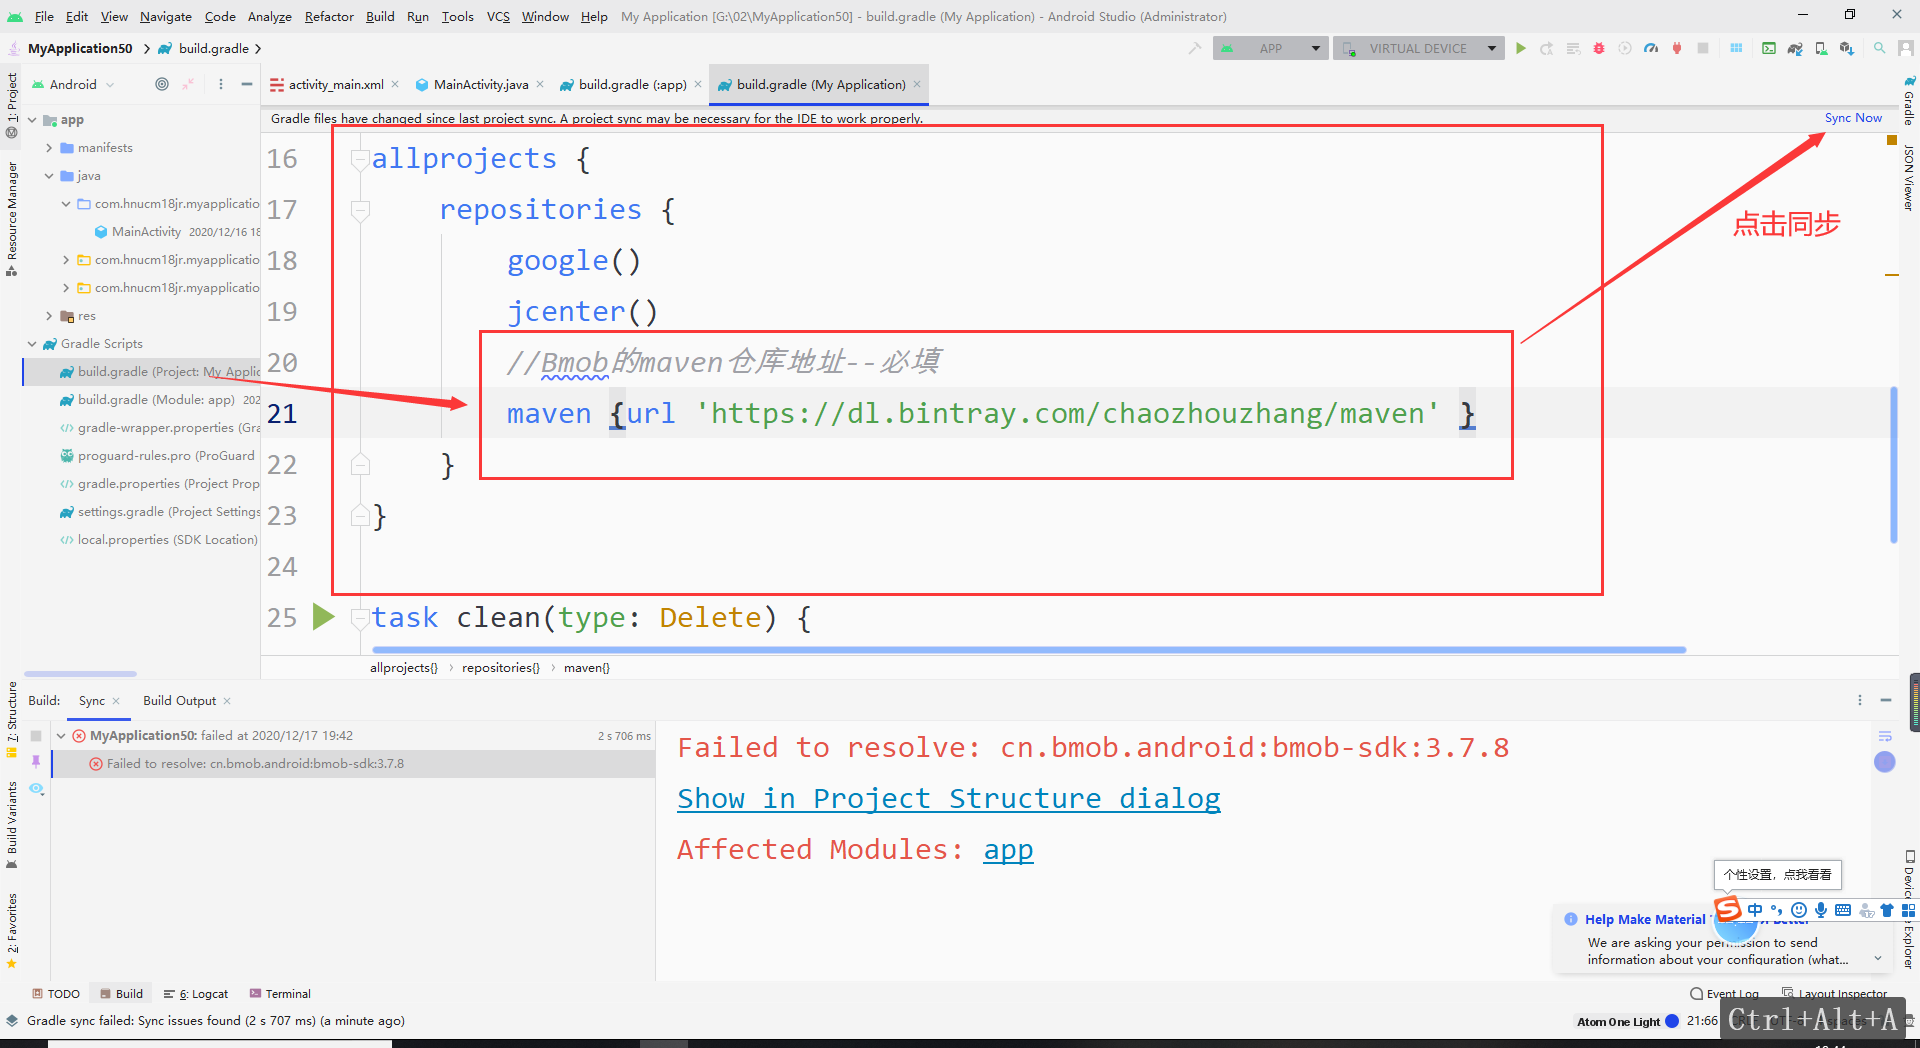This screenshot has width=1920, height=1048.
Task: Toggle the Build Variants side panel
Action: (x=12, y=824)
